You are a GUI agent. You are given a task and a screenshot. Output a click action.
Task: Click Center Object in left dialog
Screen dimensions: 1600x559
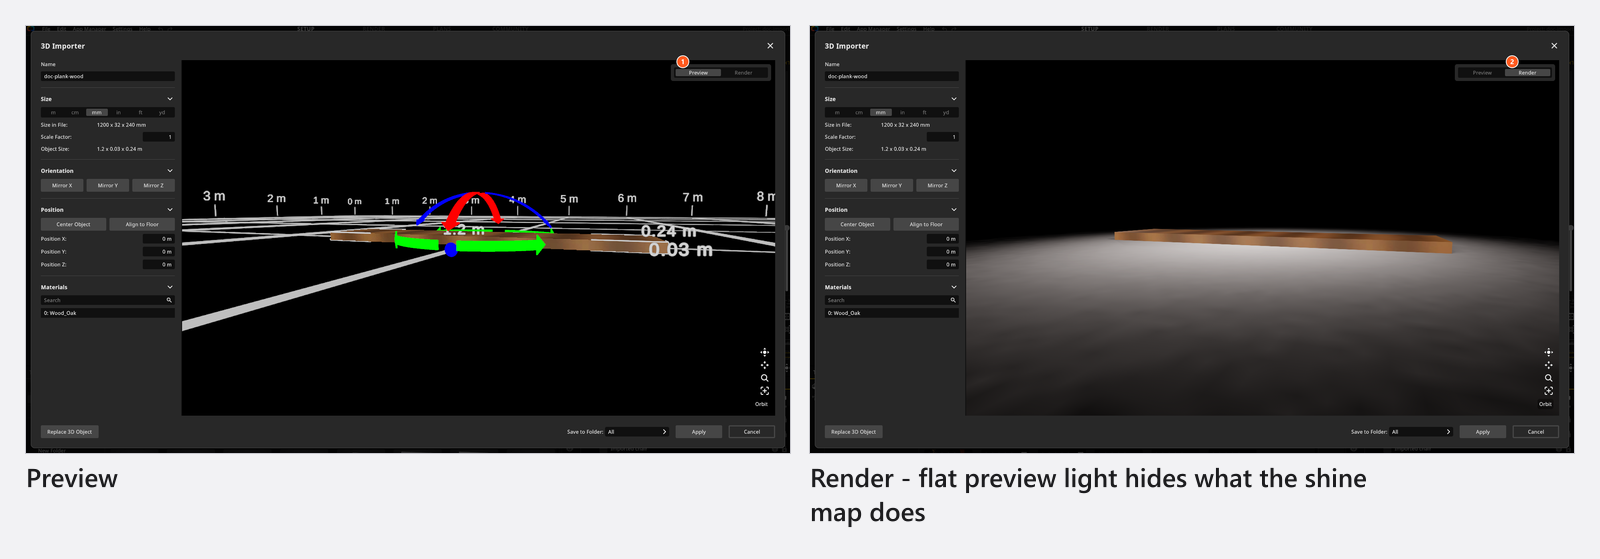pos(73,224)
